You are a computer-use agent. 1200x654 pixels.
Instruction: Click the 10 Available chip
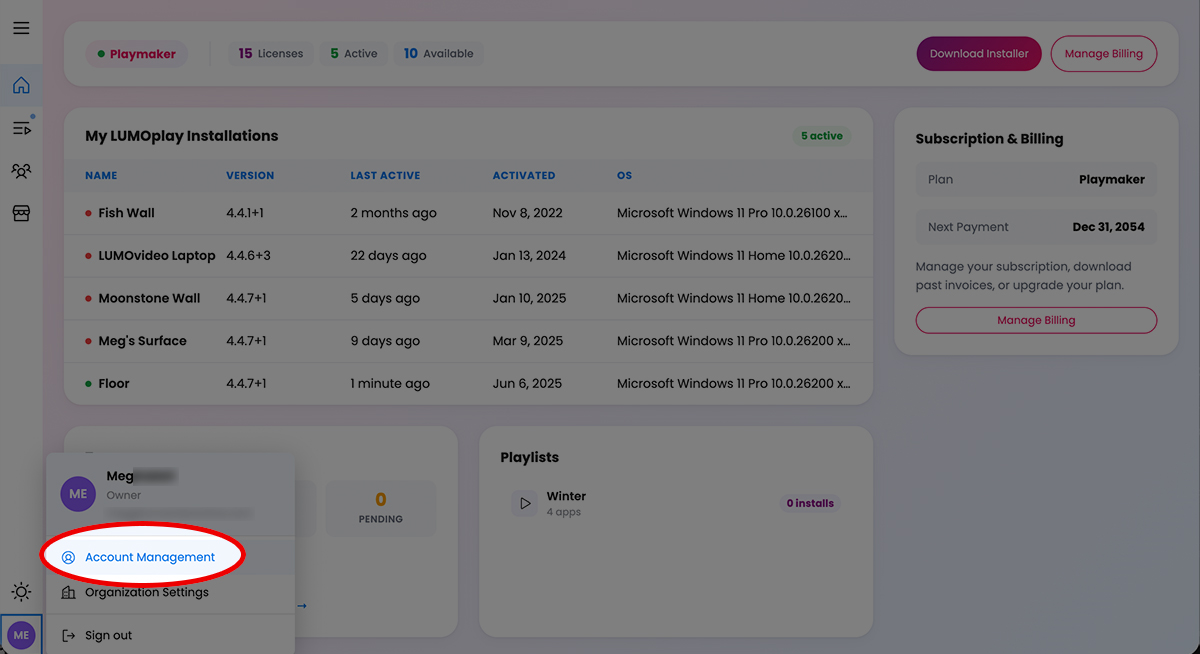coord(438,54)
